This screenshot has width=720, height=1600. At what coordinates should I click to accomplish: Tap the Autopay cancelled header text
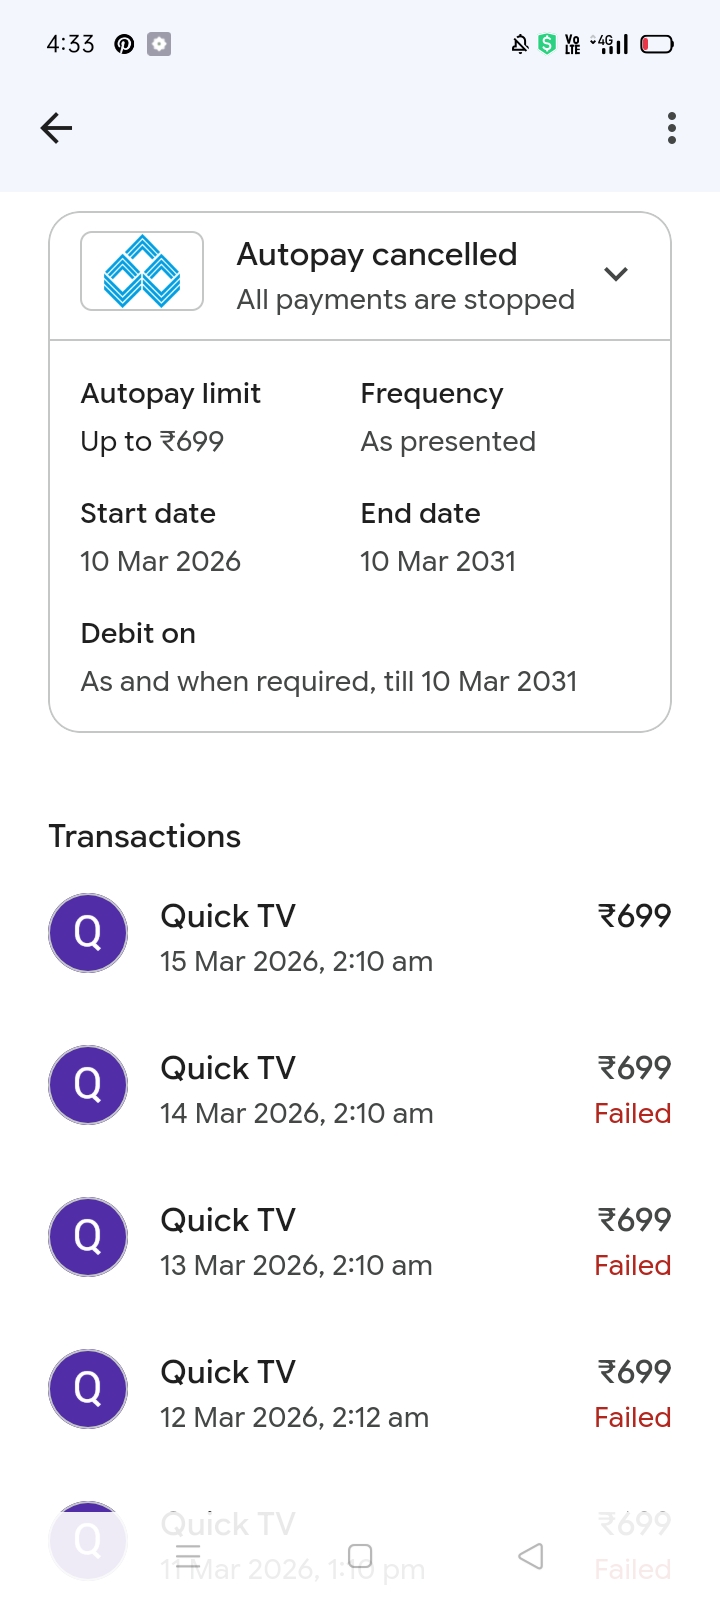point(377,255)
